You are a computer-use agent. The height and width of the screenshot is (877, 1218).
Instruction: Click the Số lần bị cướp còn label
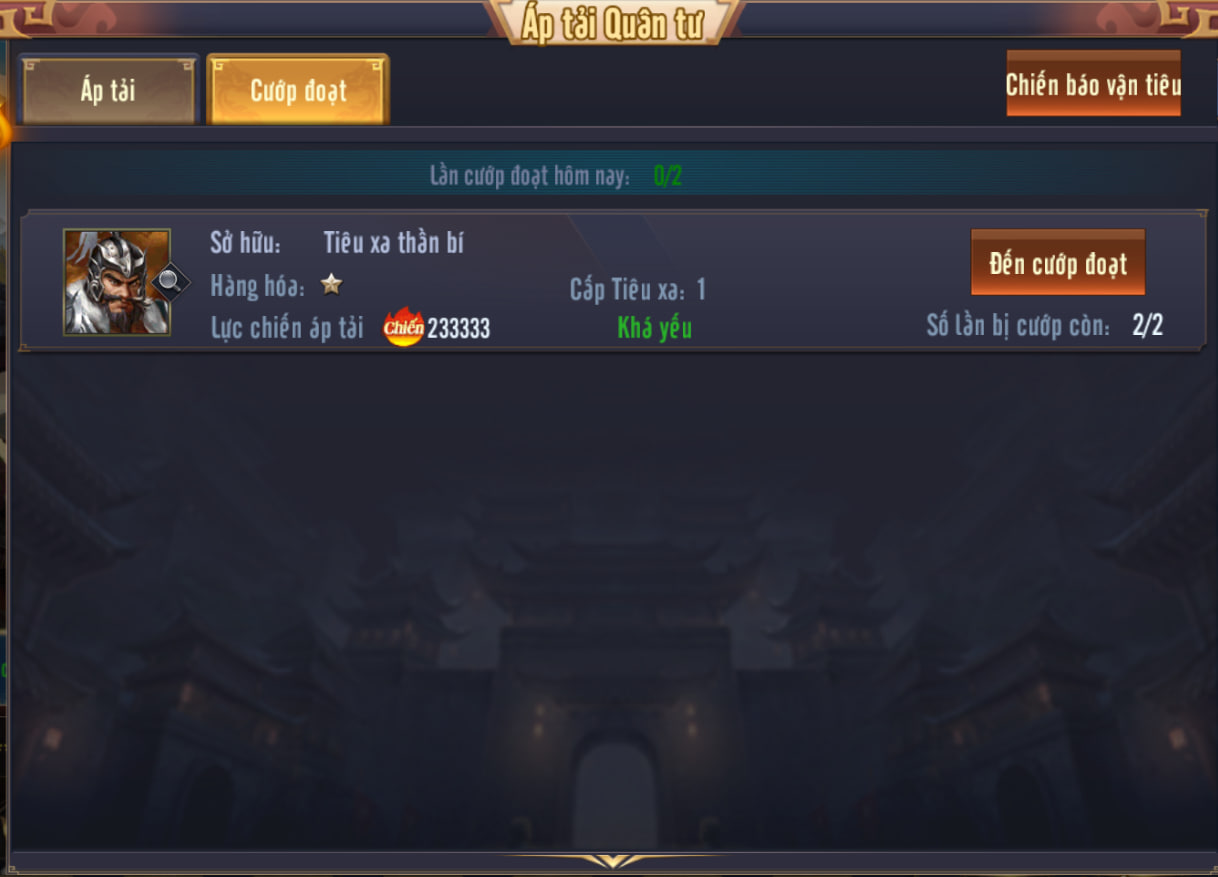point(1018,326)
